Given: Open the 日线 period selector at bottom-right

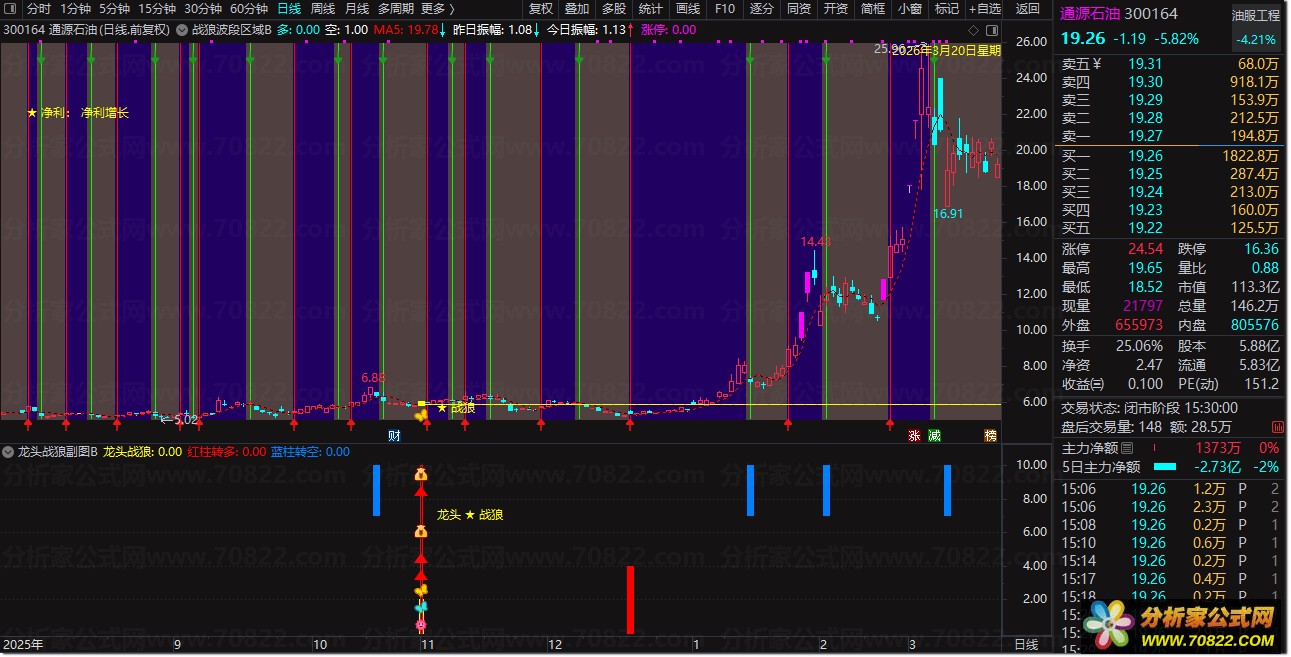Looking at the screenshot, I should coord(1026,645).
